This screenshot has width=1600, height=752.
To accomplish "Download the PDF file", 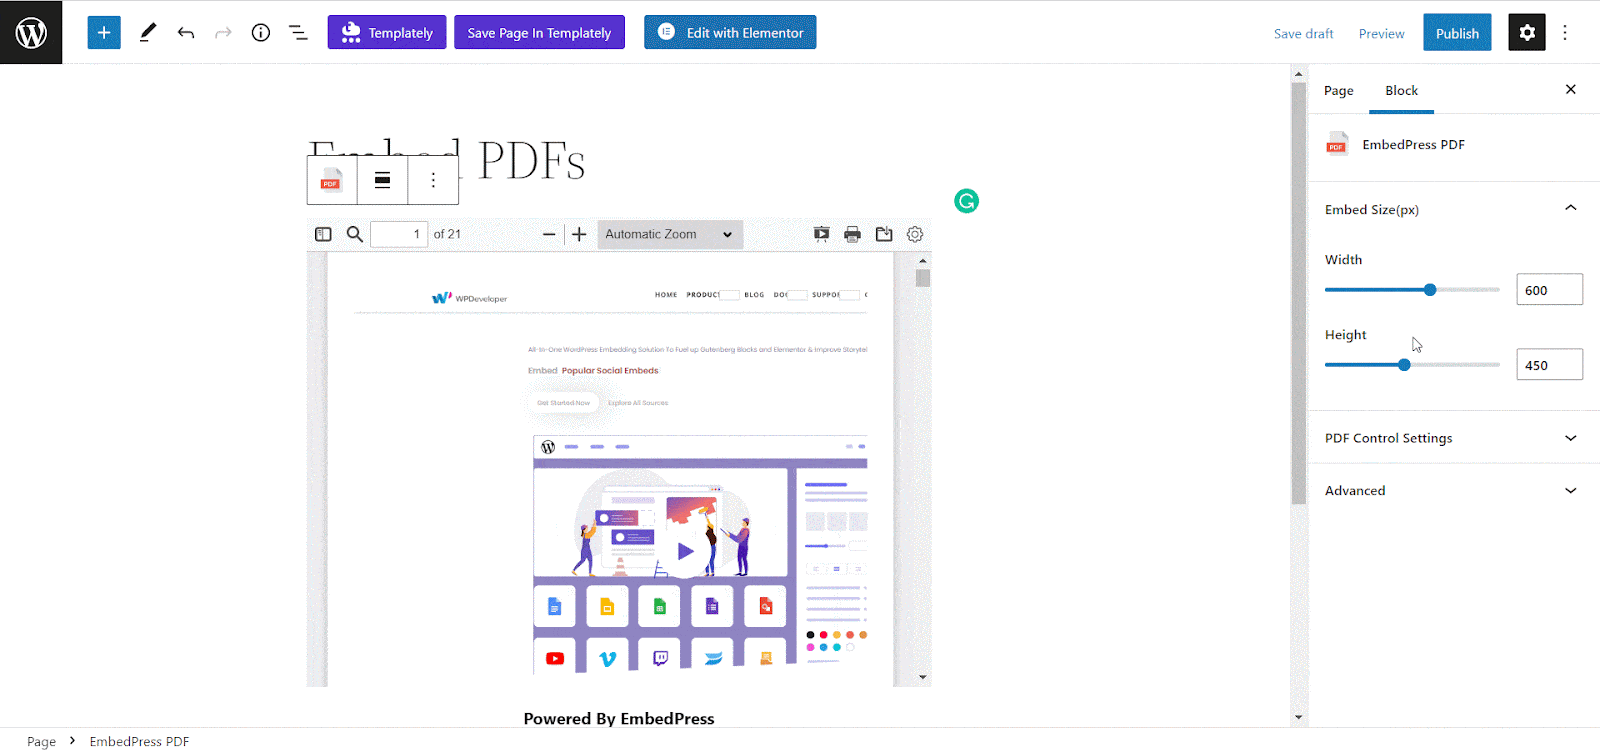I will 884,234.
